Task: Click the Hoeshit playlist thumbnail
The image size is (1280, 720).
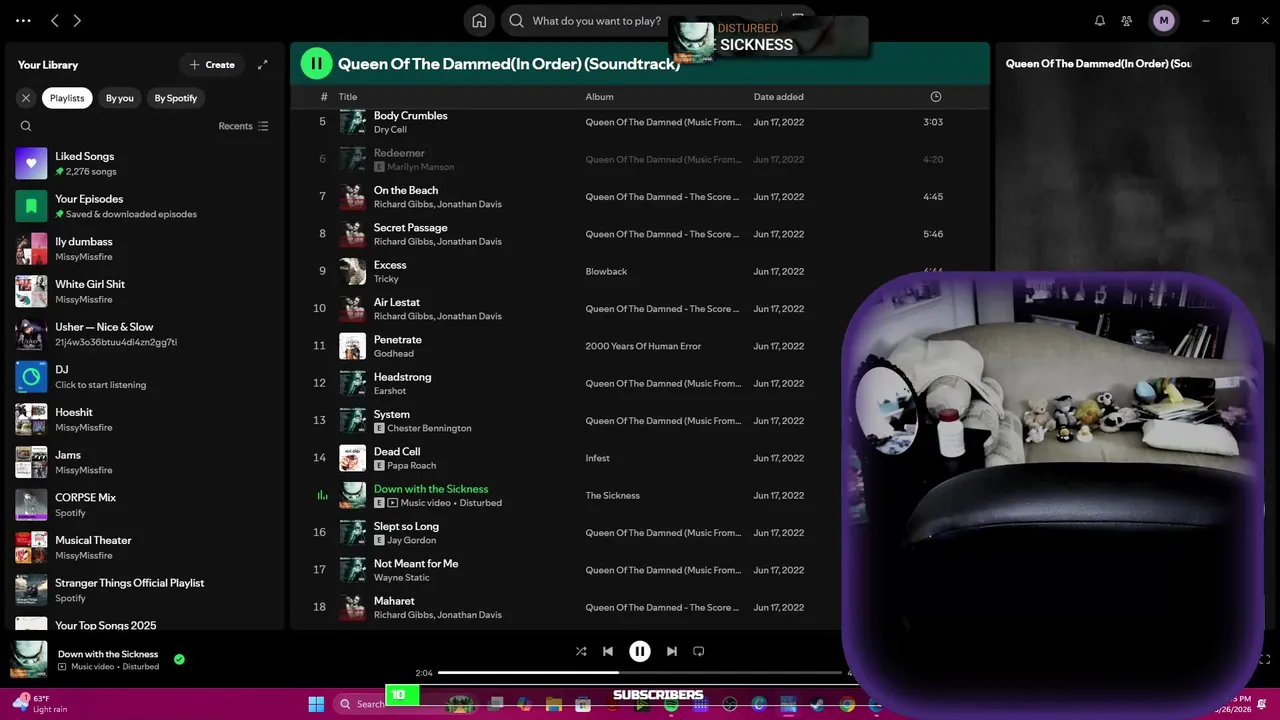Action: click(31, 419)
